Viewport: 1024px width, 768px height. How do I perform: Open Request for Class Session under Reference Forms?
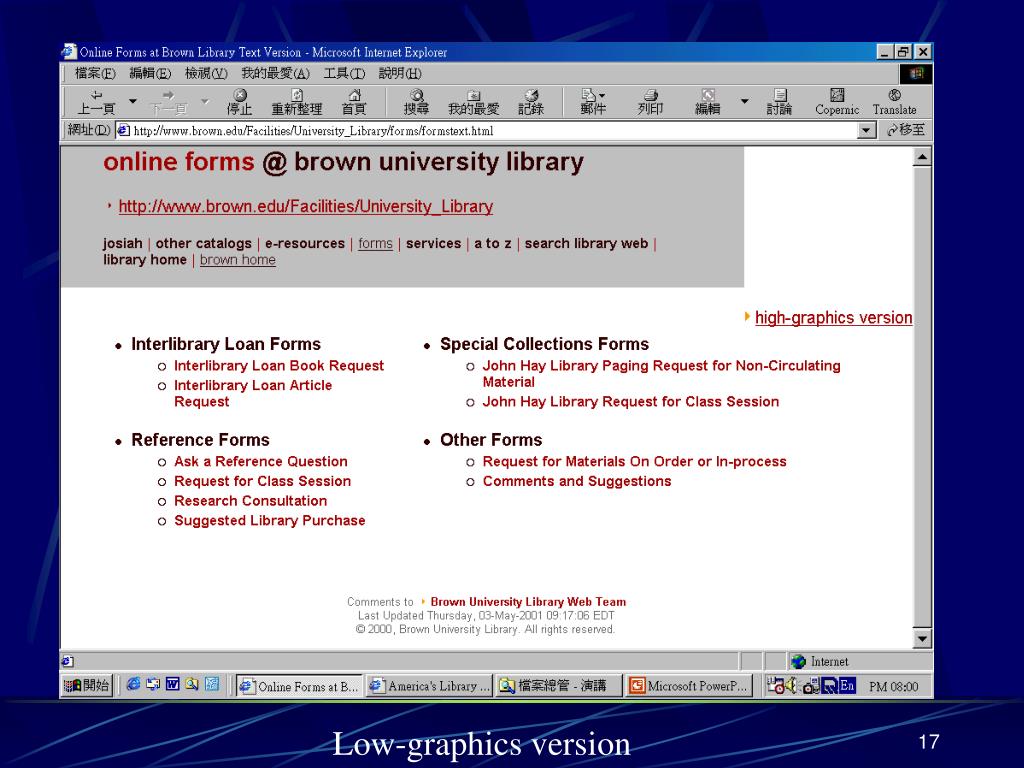click(x=263, y=481)
